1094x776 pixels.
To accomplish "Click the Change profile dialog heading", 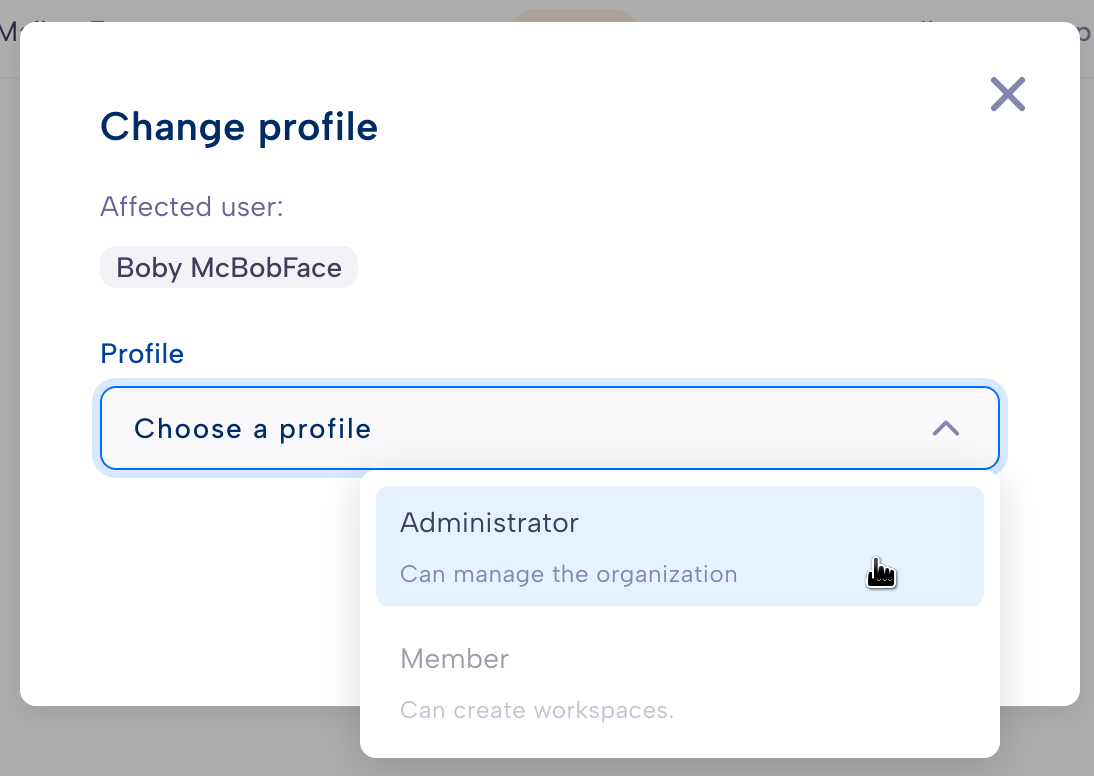I will point(239,127).
